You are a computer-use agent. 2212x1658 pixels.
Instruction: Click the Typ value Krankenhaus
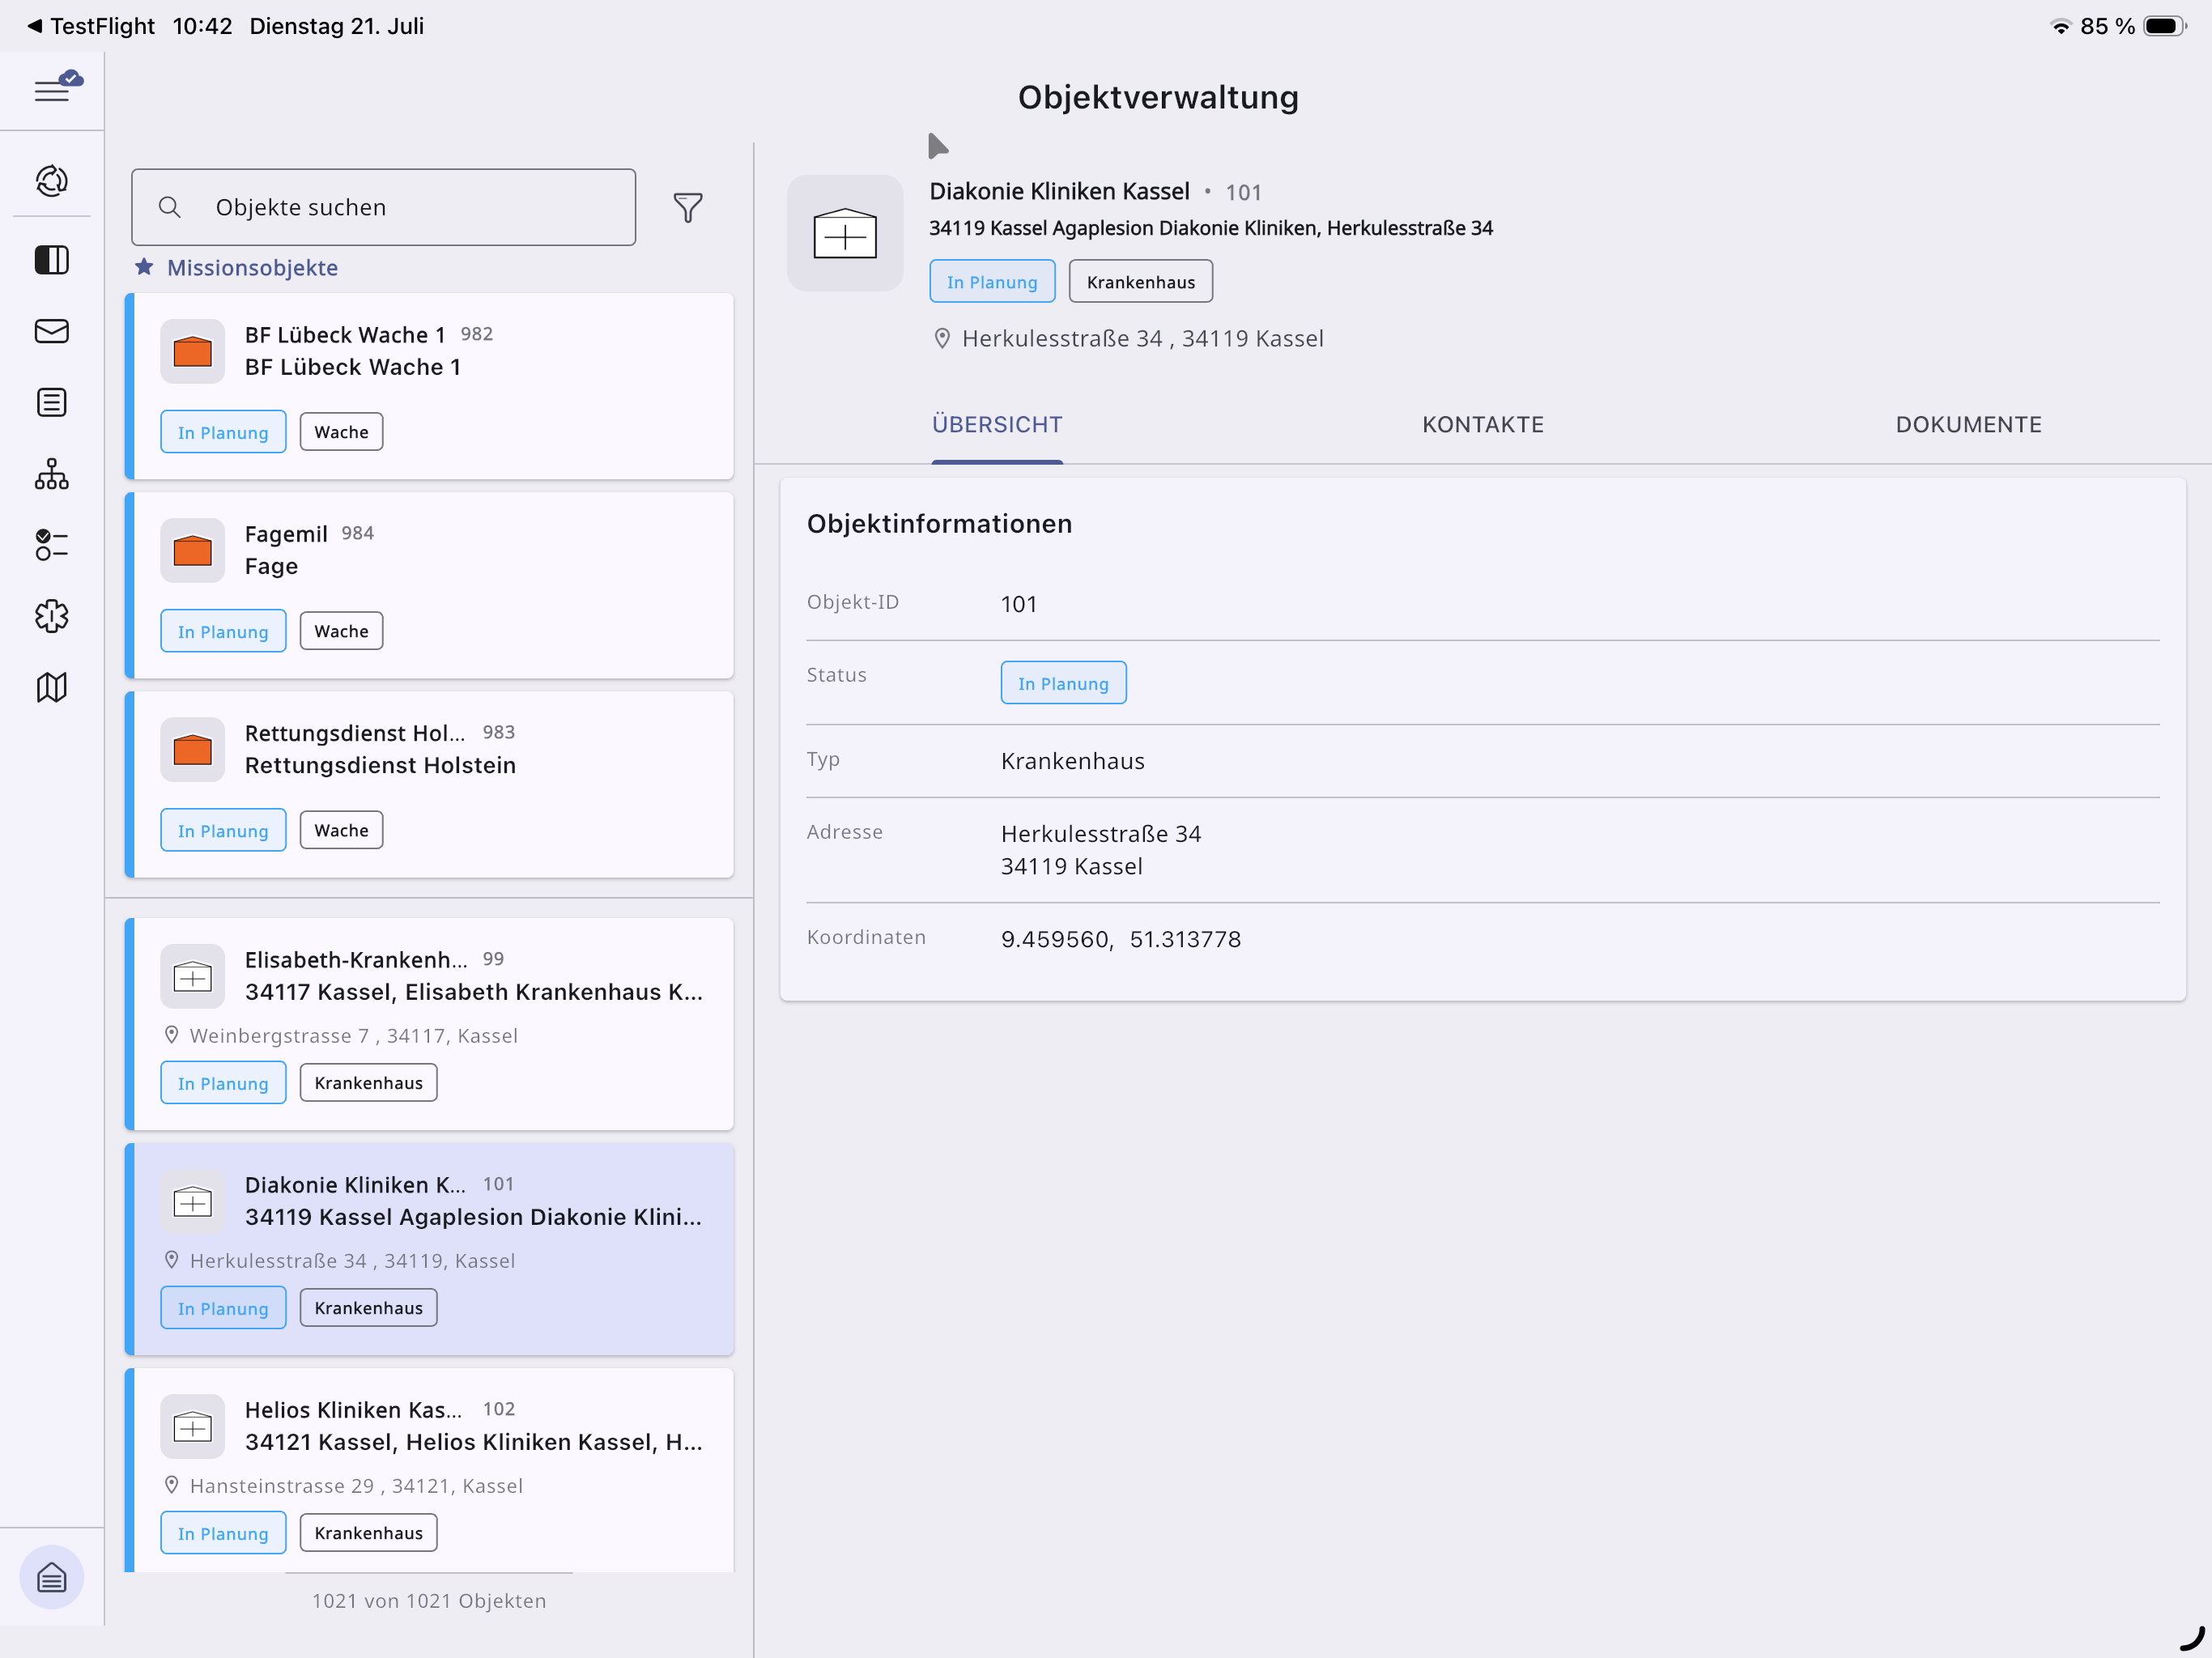click(x=1073, y=761)
